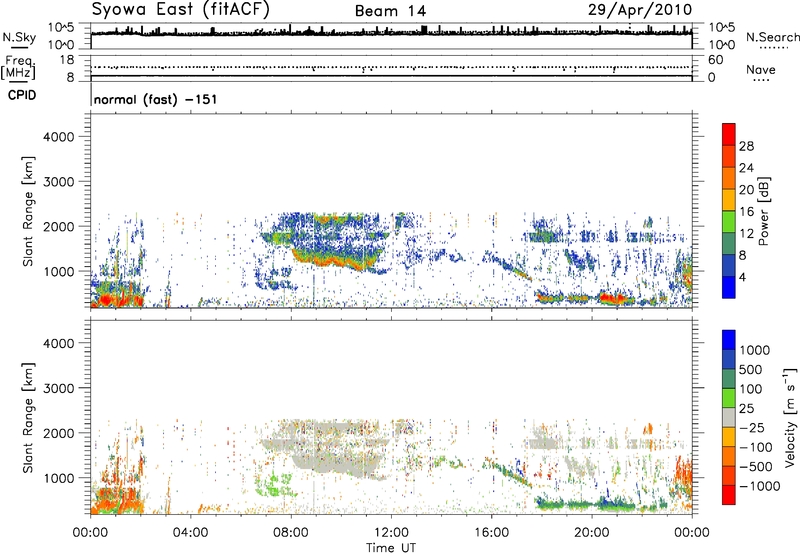
Task: Click the '08:00' time axis tick label
Action: tap(291, 533)
